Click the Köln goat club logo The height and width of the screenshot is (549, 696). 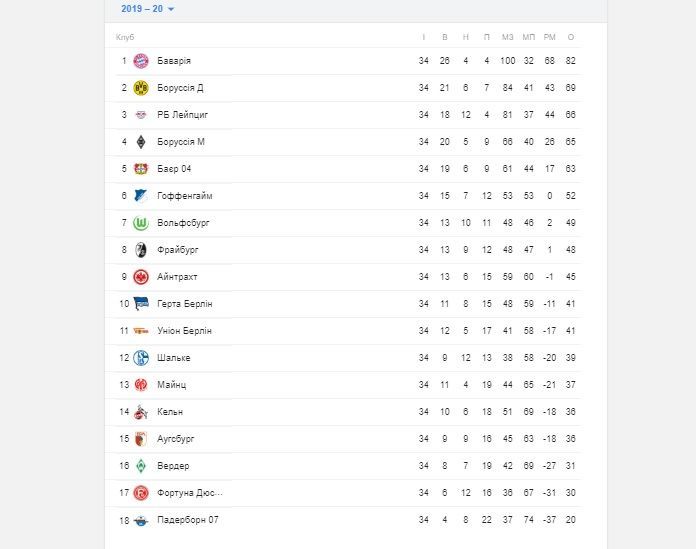pos(141,412)
